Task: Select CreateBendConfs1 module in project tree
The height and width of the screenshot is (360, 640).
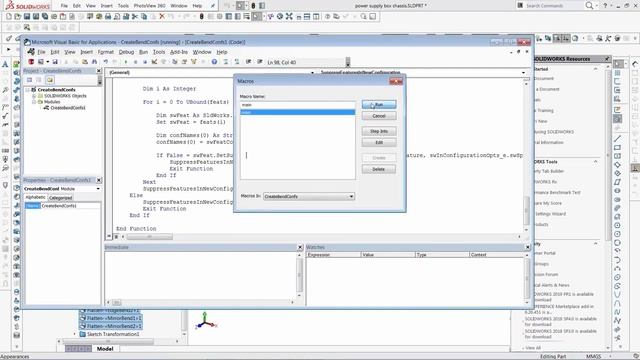Action: [x=68, y=108]
